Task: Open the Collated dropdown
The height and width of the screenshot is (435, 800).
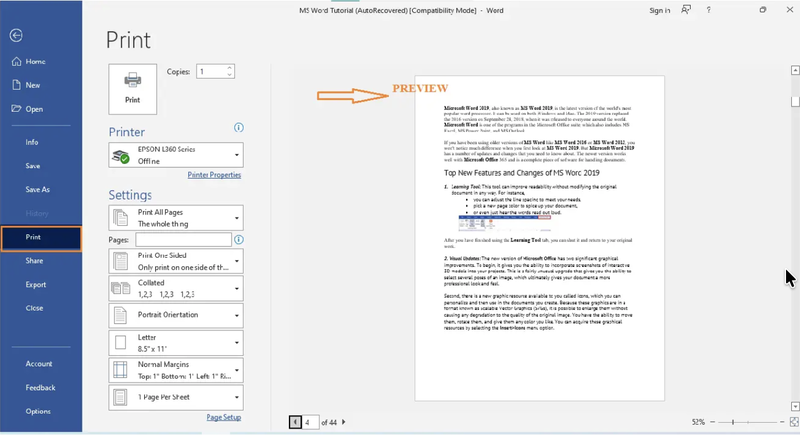Action: 176,288
